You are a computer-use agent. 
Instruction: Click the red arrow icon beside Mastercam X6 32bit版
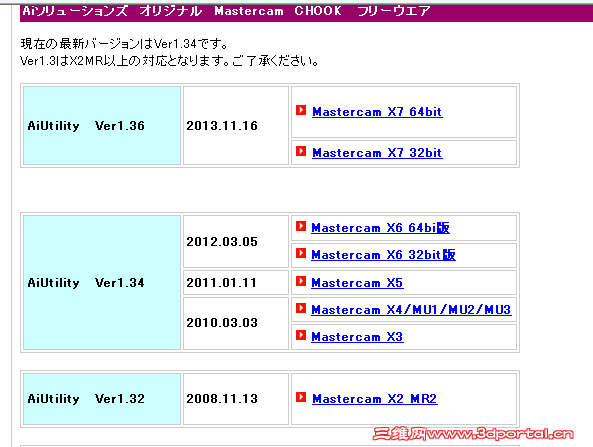[301, 253]
